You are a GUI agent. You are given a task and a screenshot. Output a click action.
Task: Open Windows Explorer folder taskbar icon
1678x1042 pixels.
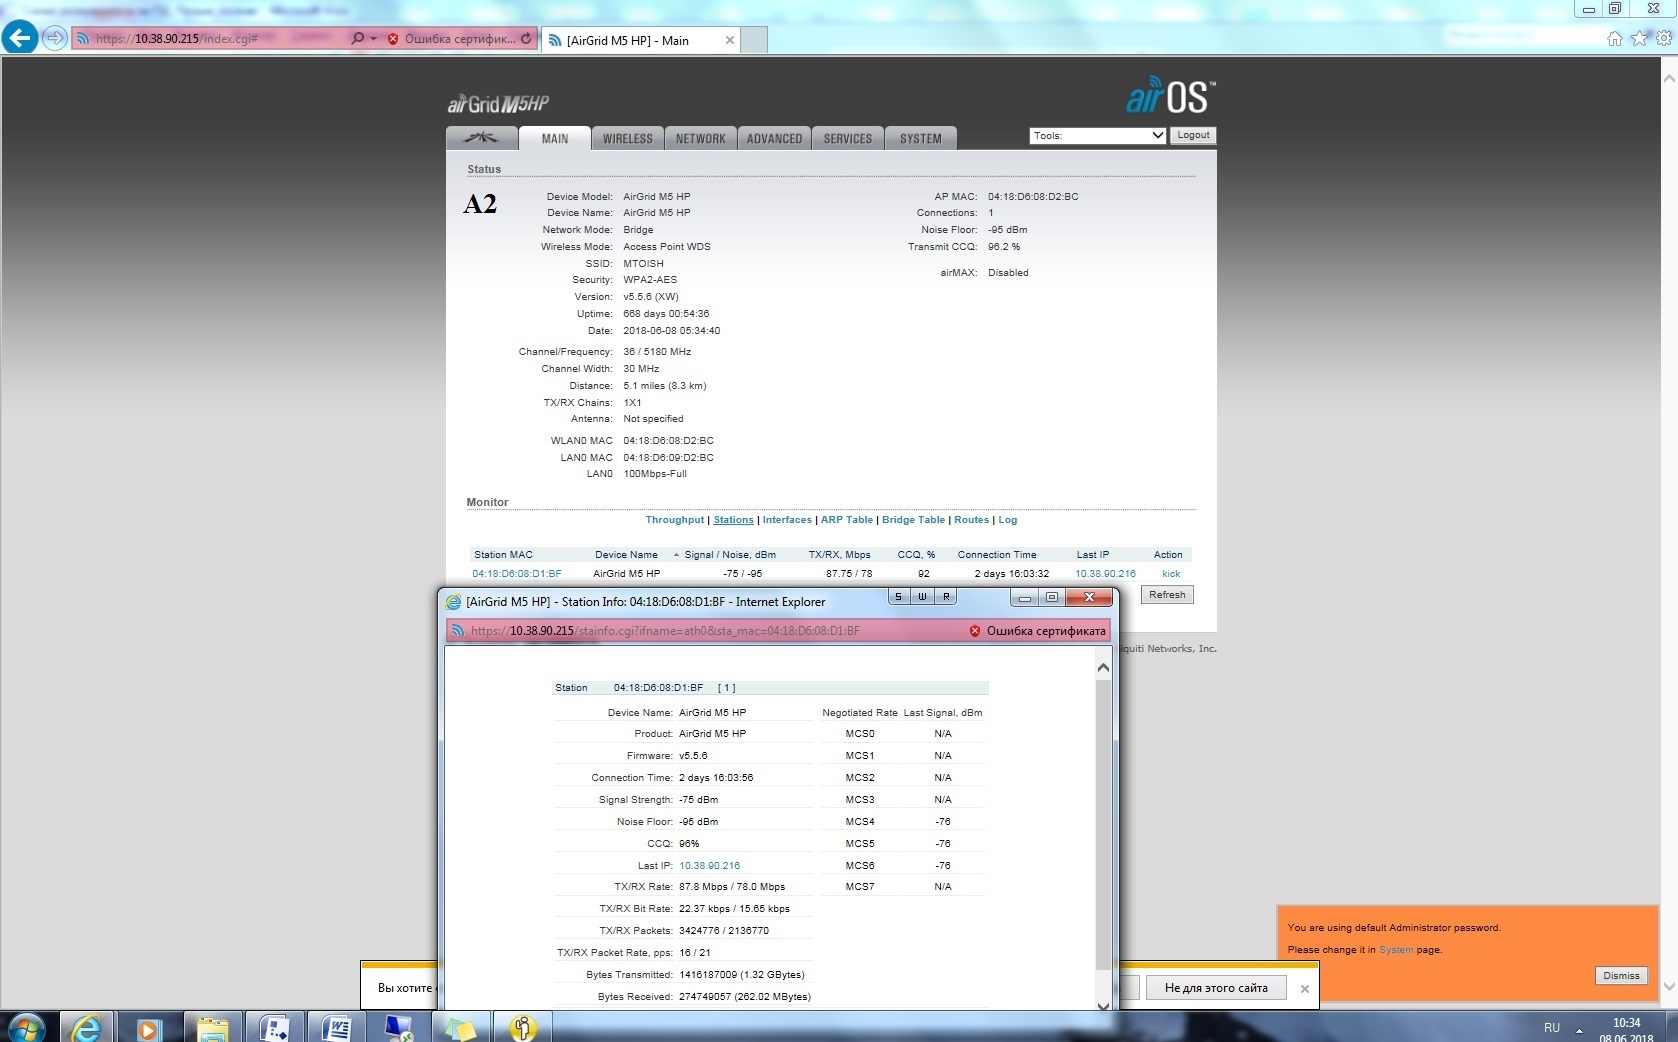pos(212,1027)
